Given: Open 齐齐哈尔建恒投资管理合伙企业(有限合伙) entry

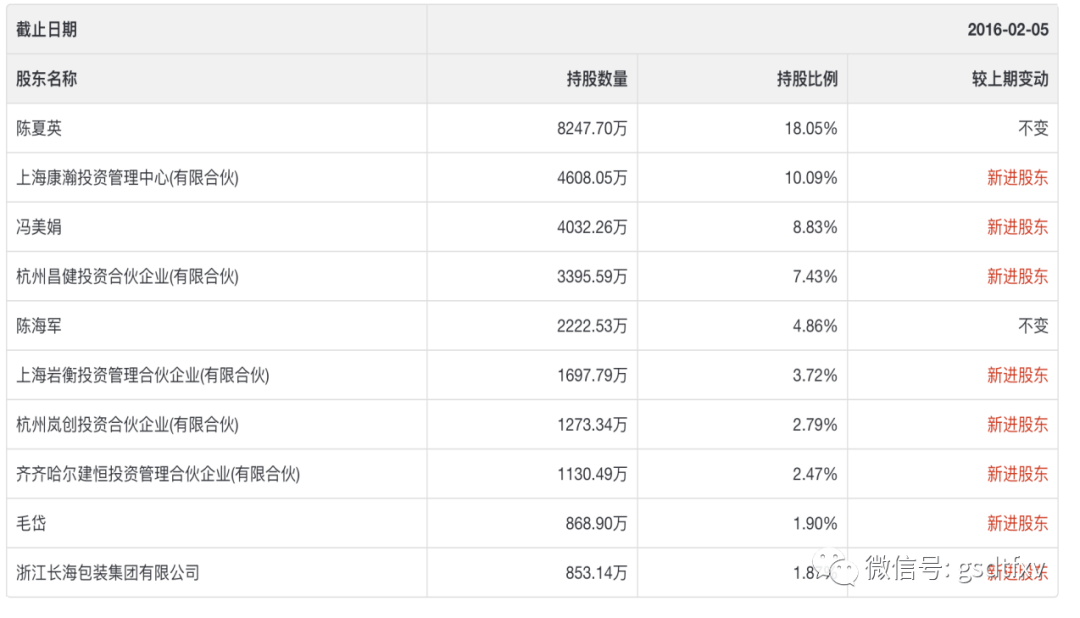Looking at the screenshot, I should (158, 474).
